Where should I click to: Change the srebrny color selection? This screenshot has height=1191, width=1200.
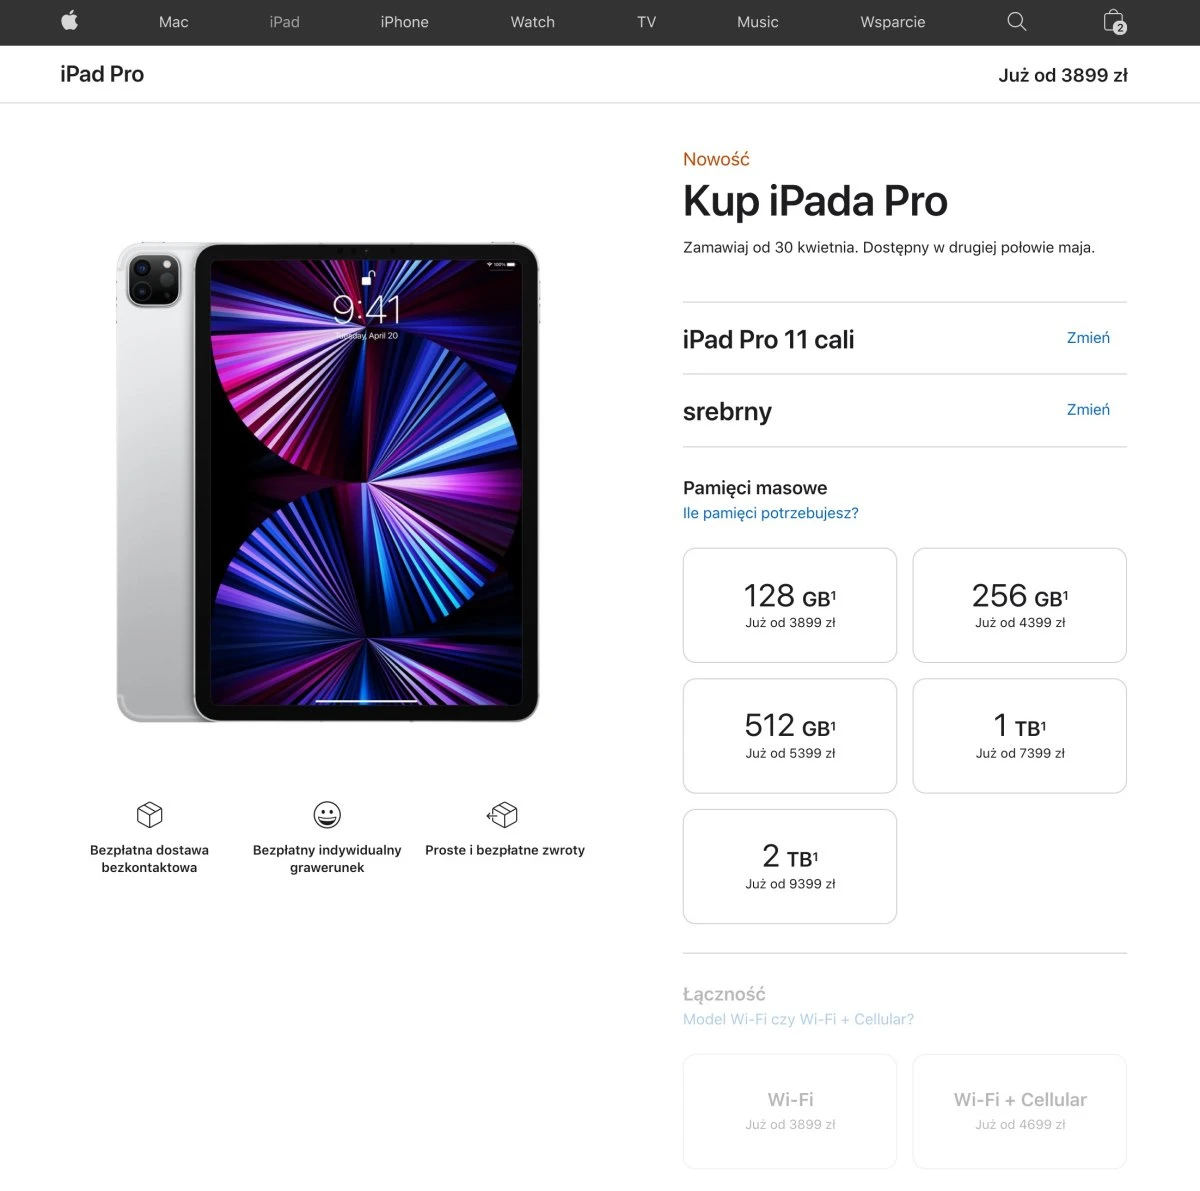click(1088, 409)
